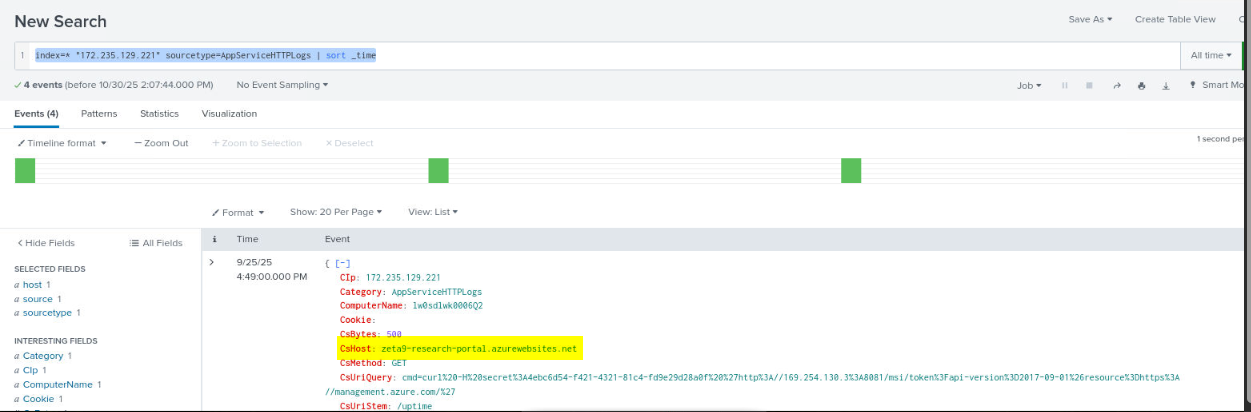Open the Format dropdown
This screenshot has height=412, width=1251.
point(238,212)
